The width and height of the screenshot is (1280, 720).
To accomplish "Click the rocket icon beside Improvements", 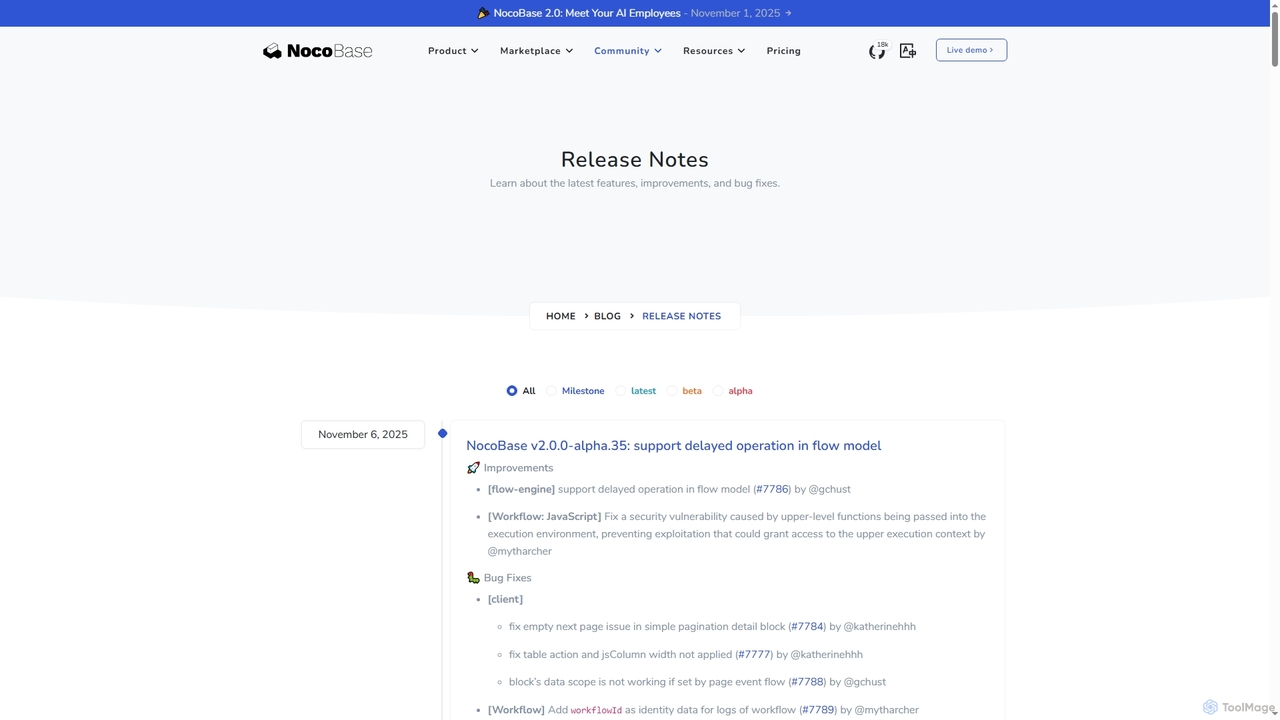I will (x=473, y=468).
